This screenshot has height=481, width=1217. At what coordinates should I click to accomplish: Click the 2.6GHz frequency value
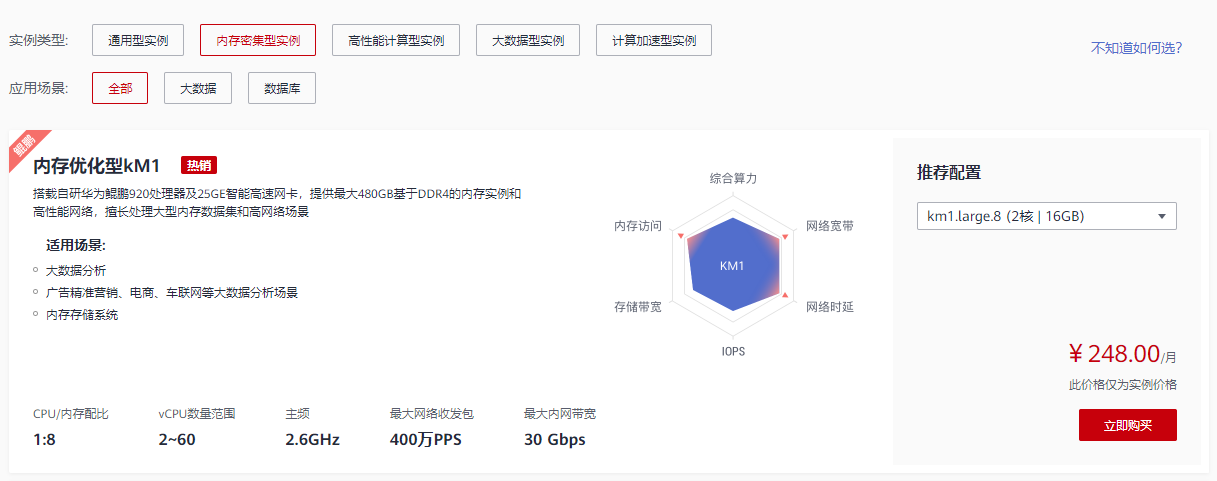coord(313,440)
